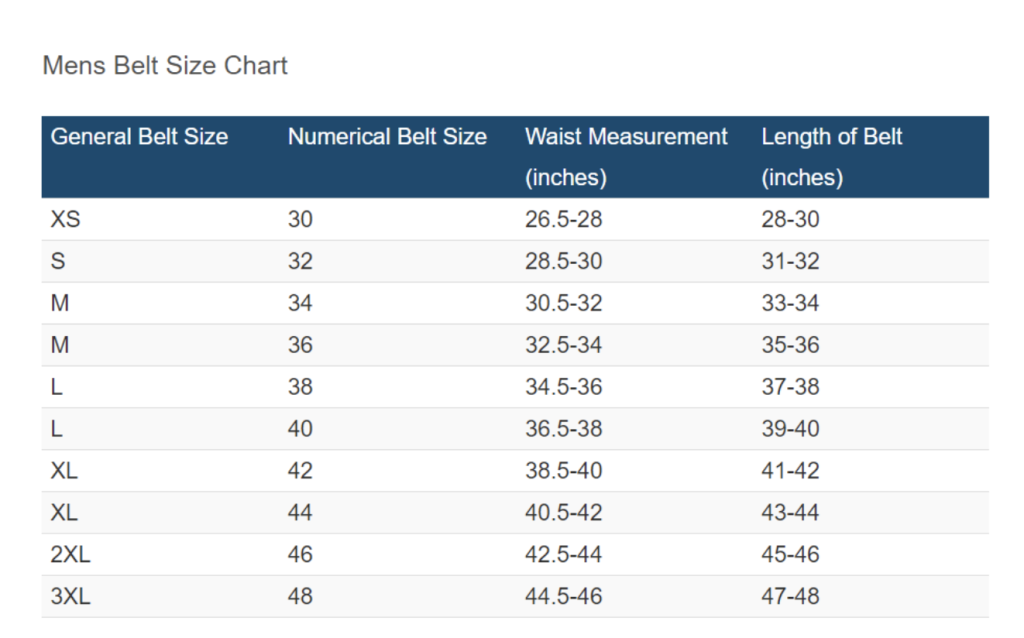Click belt length 35-36 cell

[790, 345]
